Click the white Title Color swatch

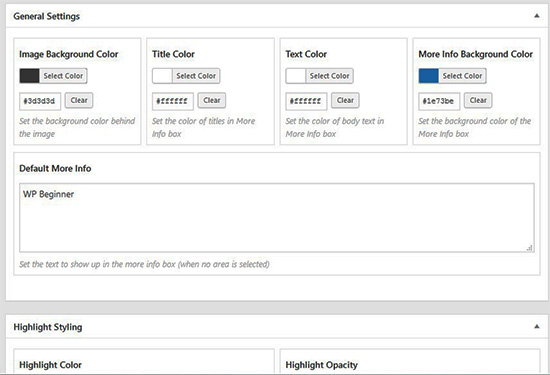coord(162,76)
